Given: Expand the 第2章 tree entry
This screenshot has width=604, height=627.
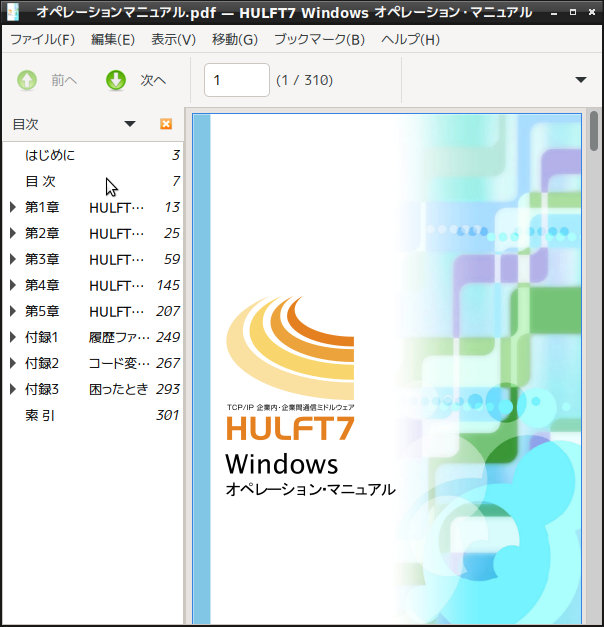Looking at the screenshot, I should tap(13, 233).
